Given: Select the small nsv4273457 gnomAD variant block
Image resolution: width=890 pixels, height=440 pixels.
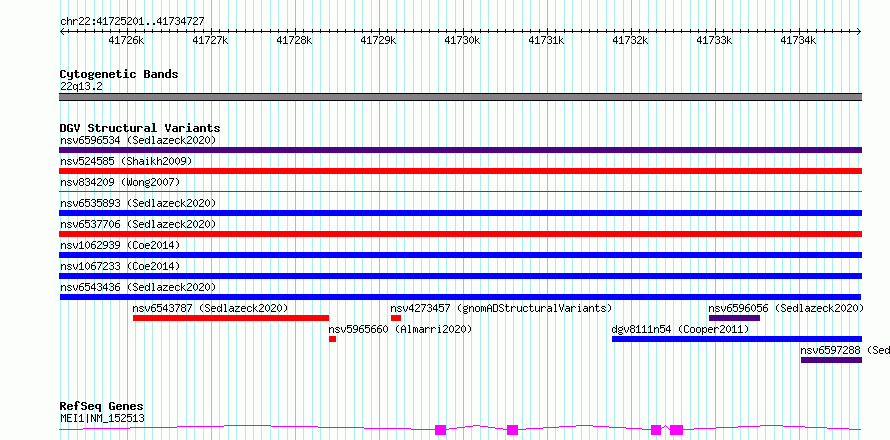Looking at the screenshot, I should (x=396, y=318).
